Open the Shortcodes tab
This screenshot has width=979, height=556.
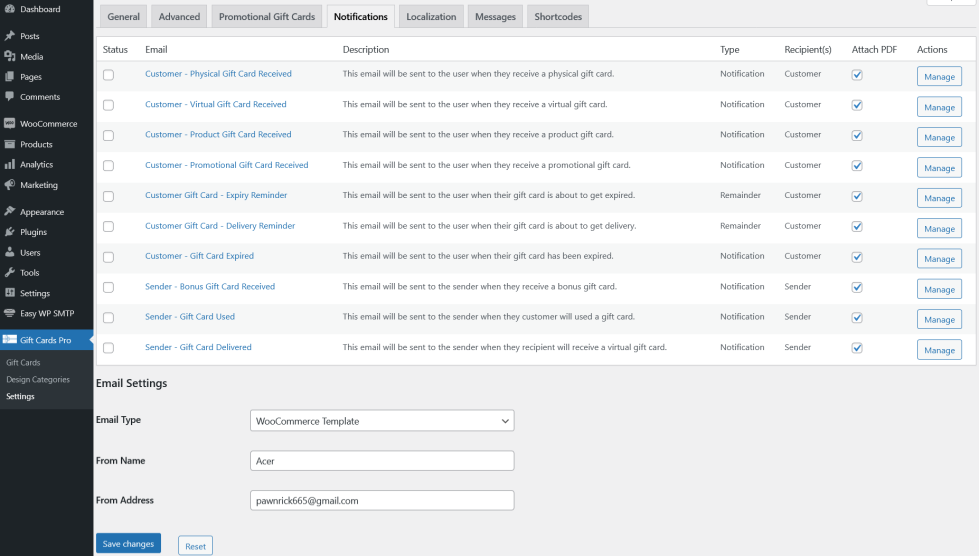click(x=558, y=17)
